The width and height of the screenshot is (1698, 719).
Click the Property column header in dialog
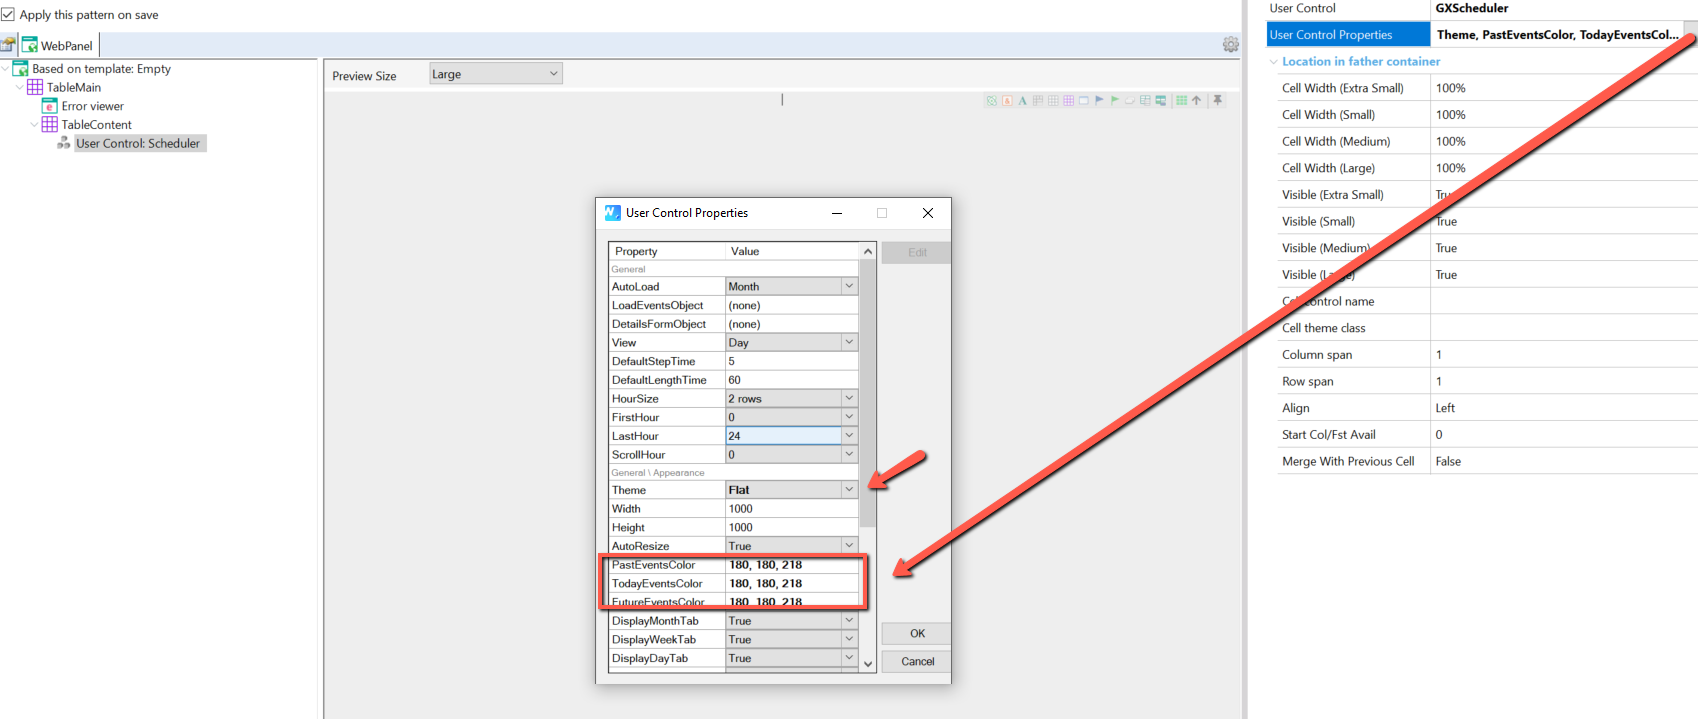click(667, 251)
